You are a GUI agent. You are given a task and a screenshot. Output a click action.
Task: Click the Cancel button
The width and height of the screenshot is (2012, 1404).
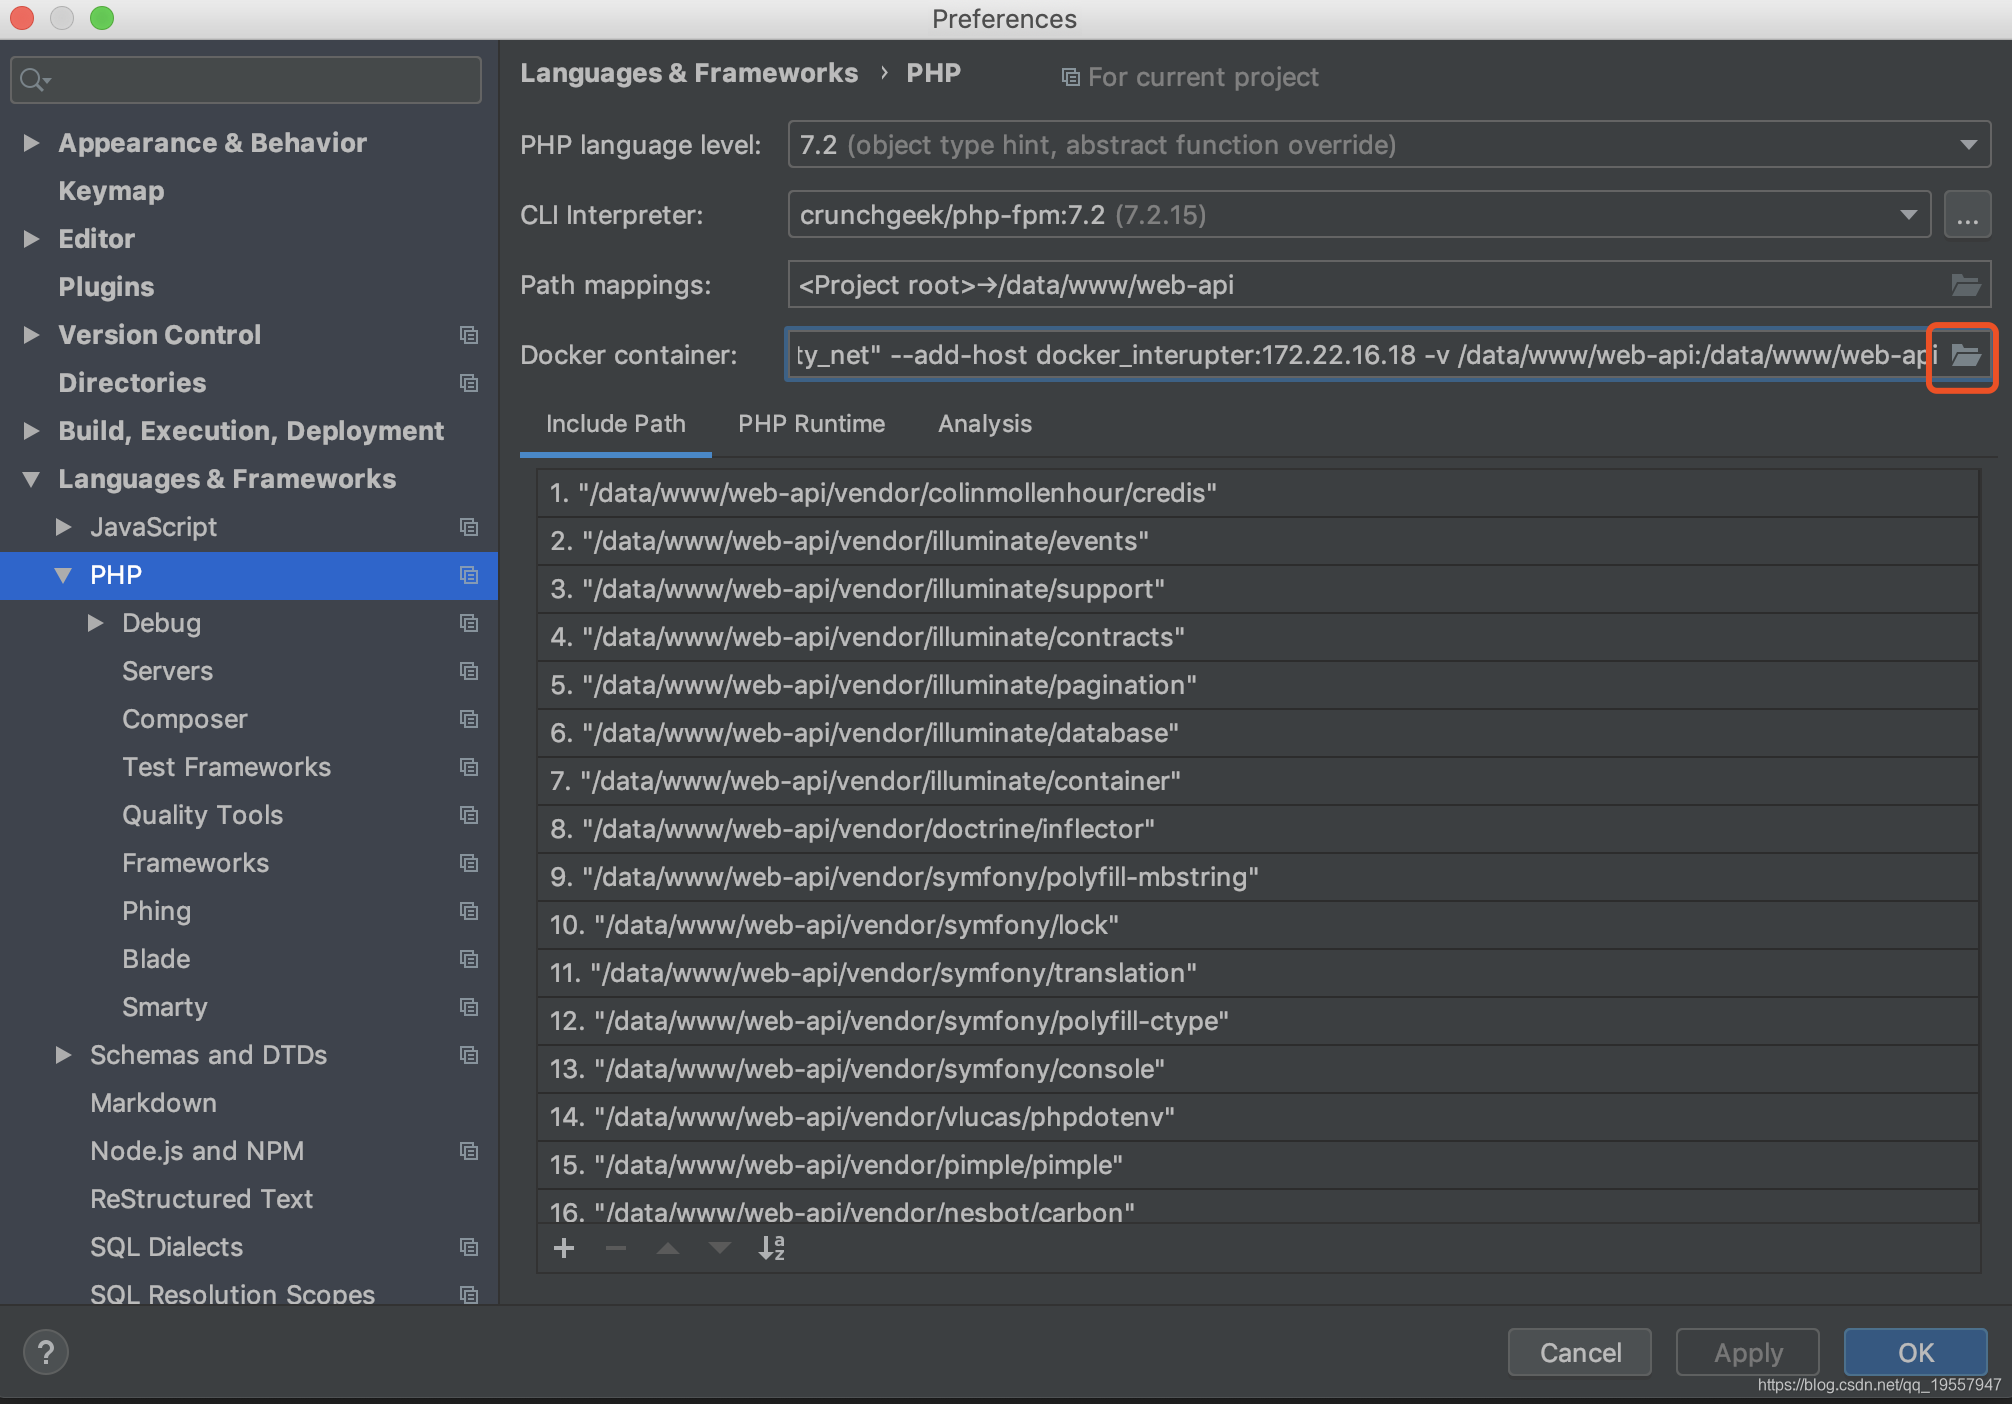(x=1580, y=1353)
